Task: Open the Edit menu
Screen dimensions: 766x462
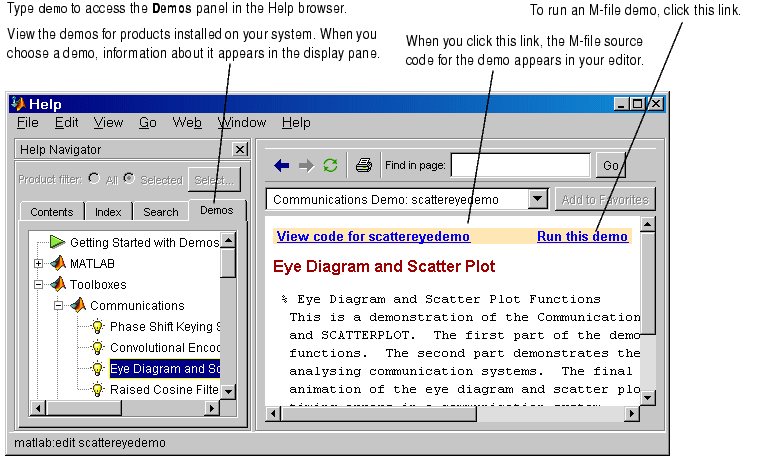Action: click(66, 123)
